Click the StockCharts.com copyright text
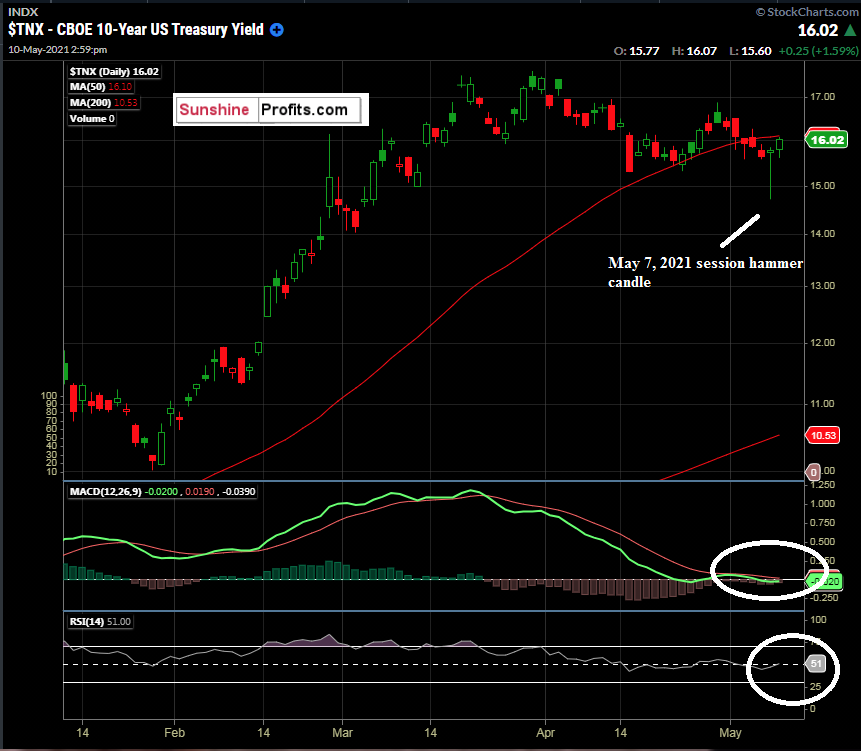Screen dimensions: 861x751 tap(807, 12)
